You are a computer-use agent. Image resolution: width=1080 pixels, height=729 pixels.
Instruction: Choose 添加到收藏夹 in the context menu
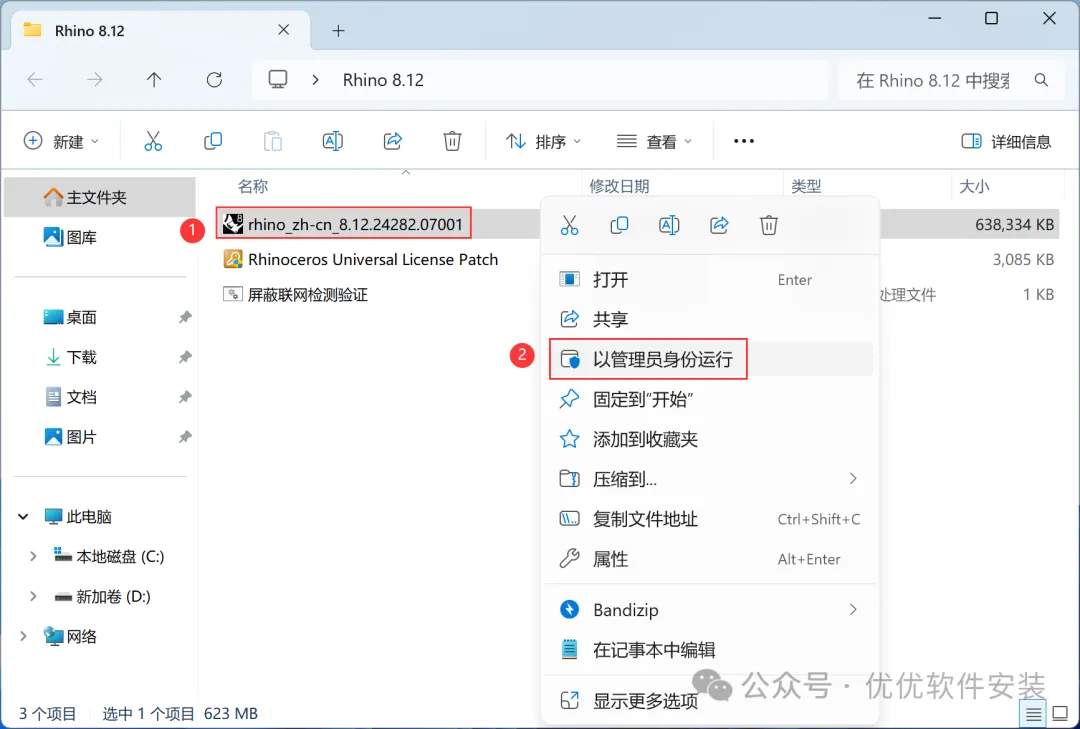(x=711, y=439)
